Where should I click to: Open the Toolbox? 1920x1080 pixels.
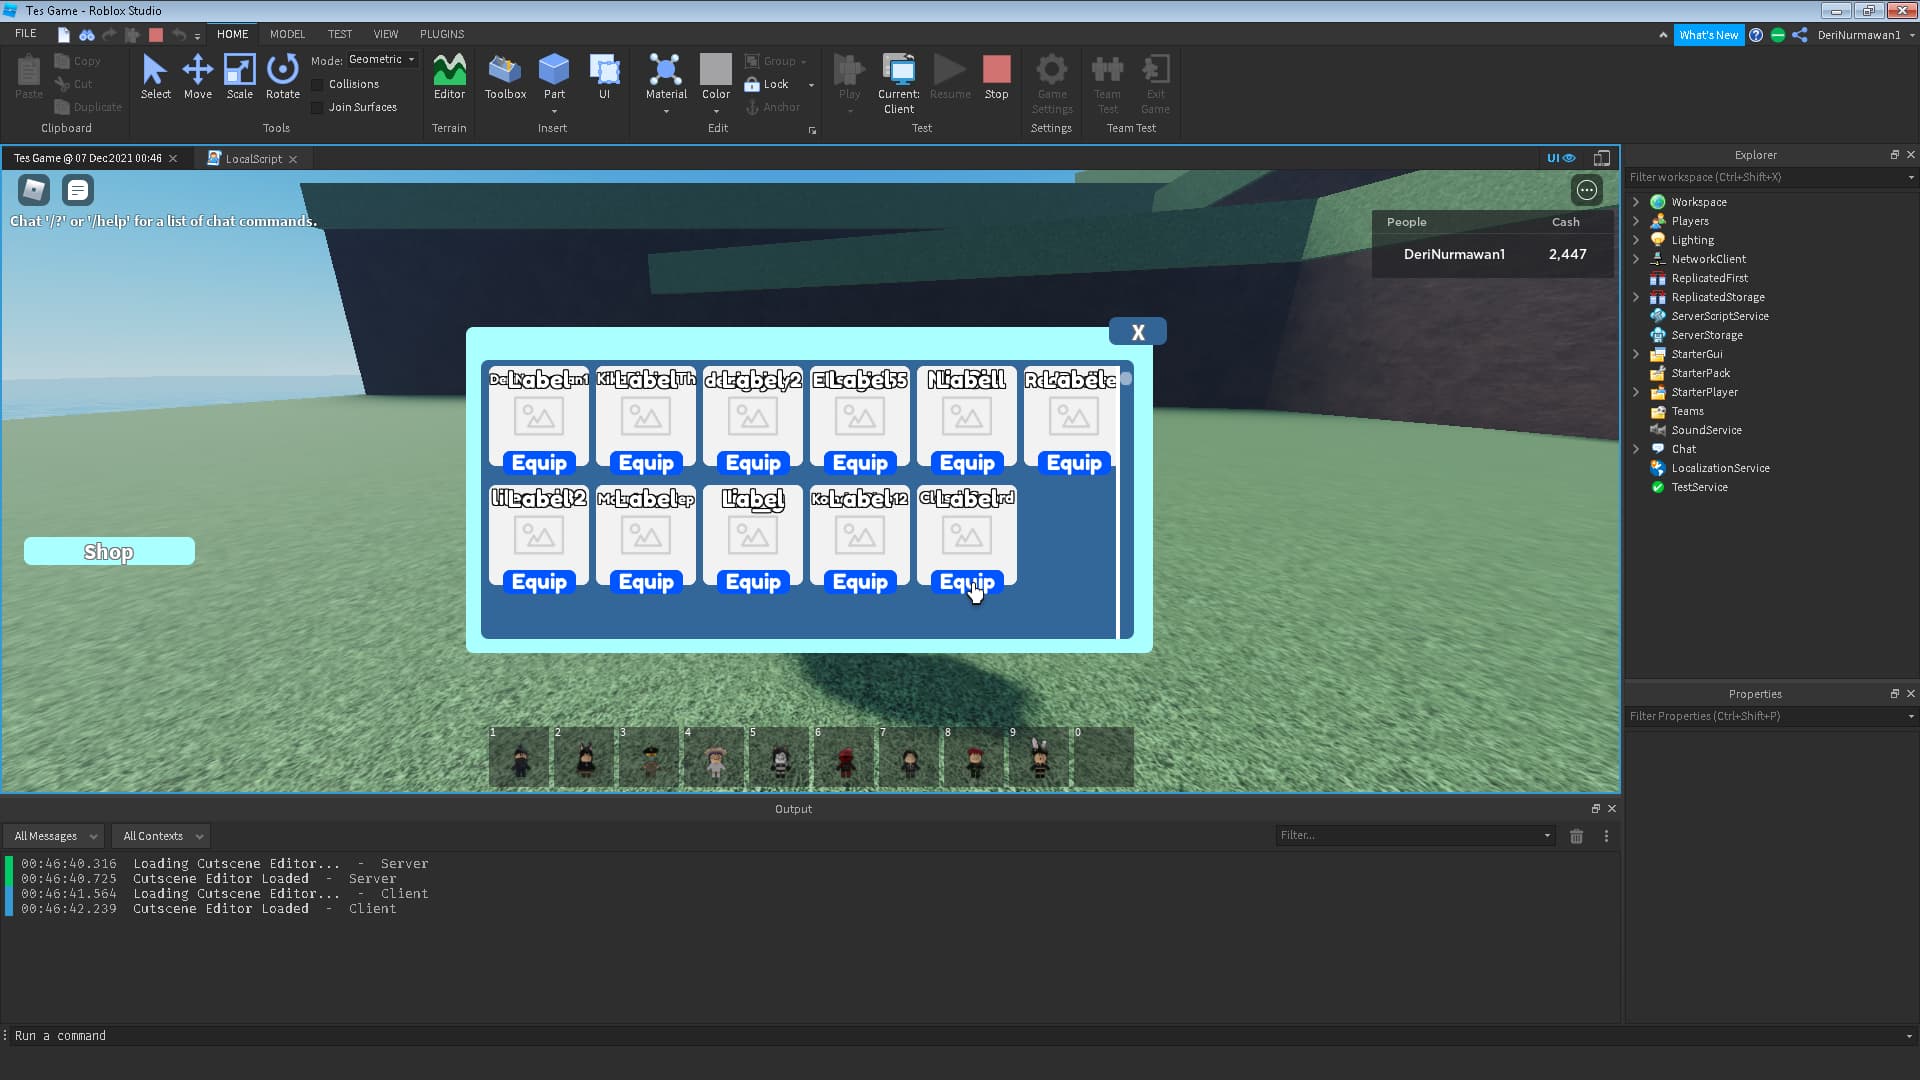point(504,75)
